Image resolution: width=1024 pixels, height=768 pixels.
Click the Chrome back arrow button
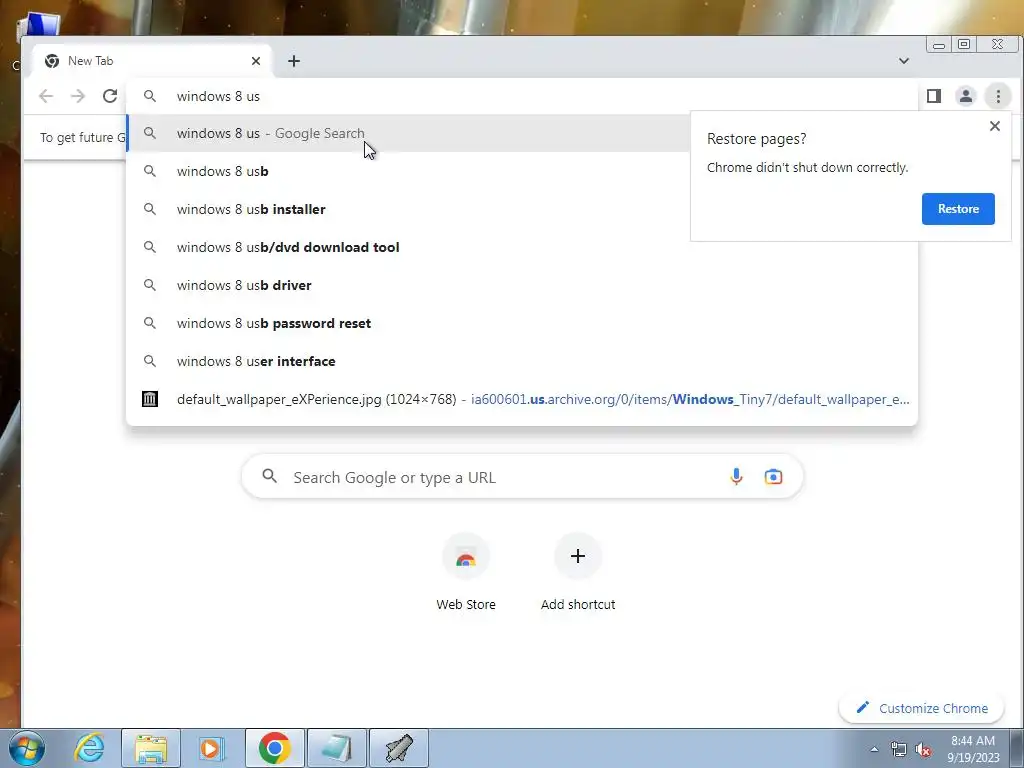[46, 97]
